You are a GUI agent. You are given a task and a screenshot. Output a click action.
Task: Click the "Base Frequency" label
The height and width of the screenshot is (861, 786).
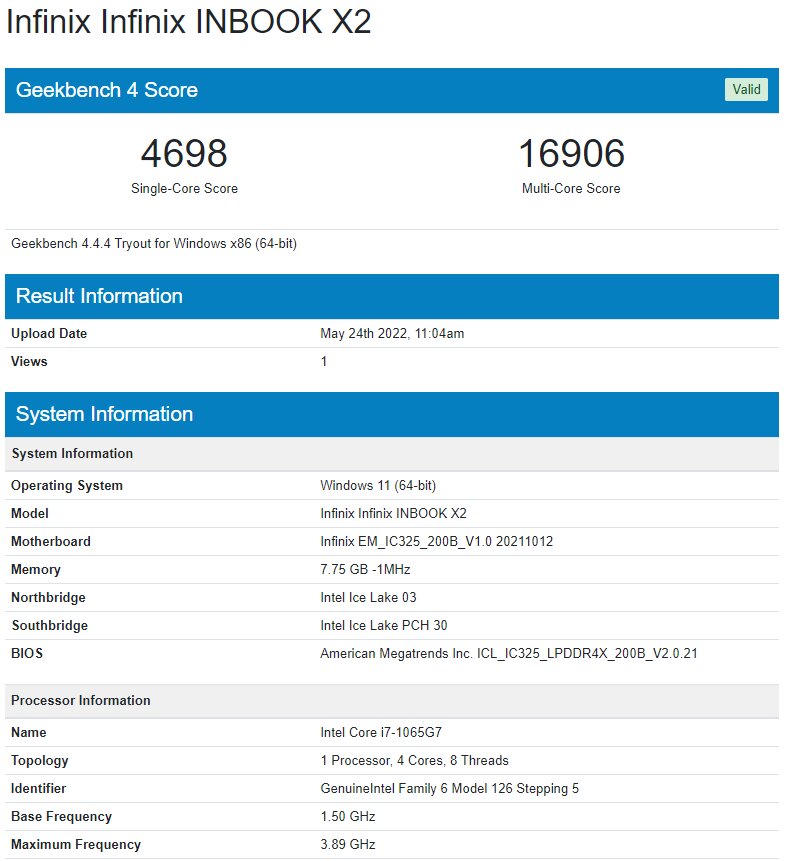(61, 817)
